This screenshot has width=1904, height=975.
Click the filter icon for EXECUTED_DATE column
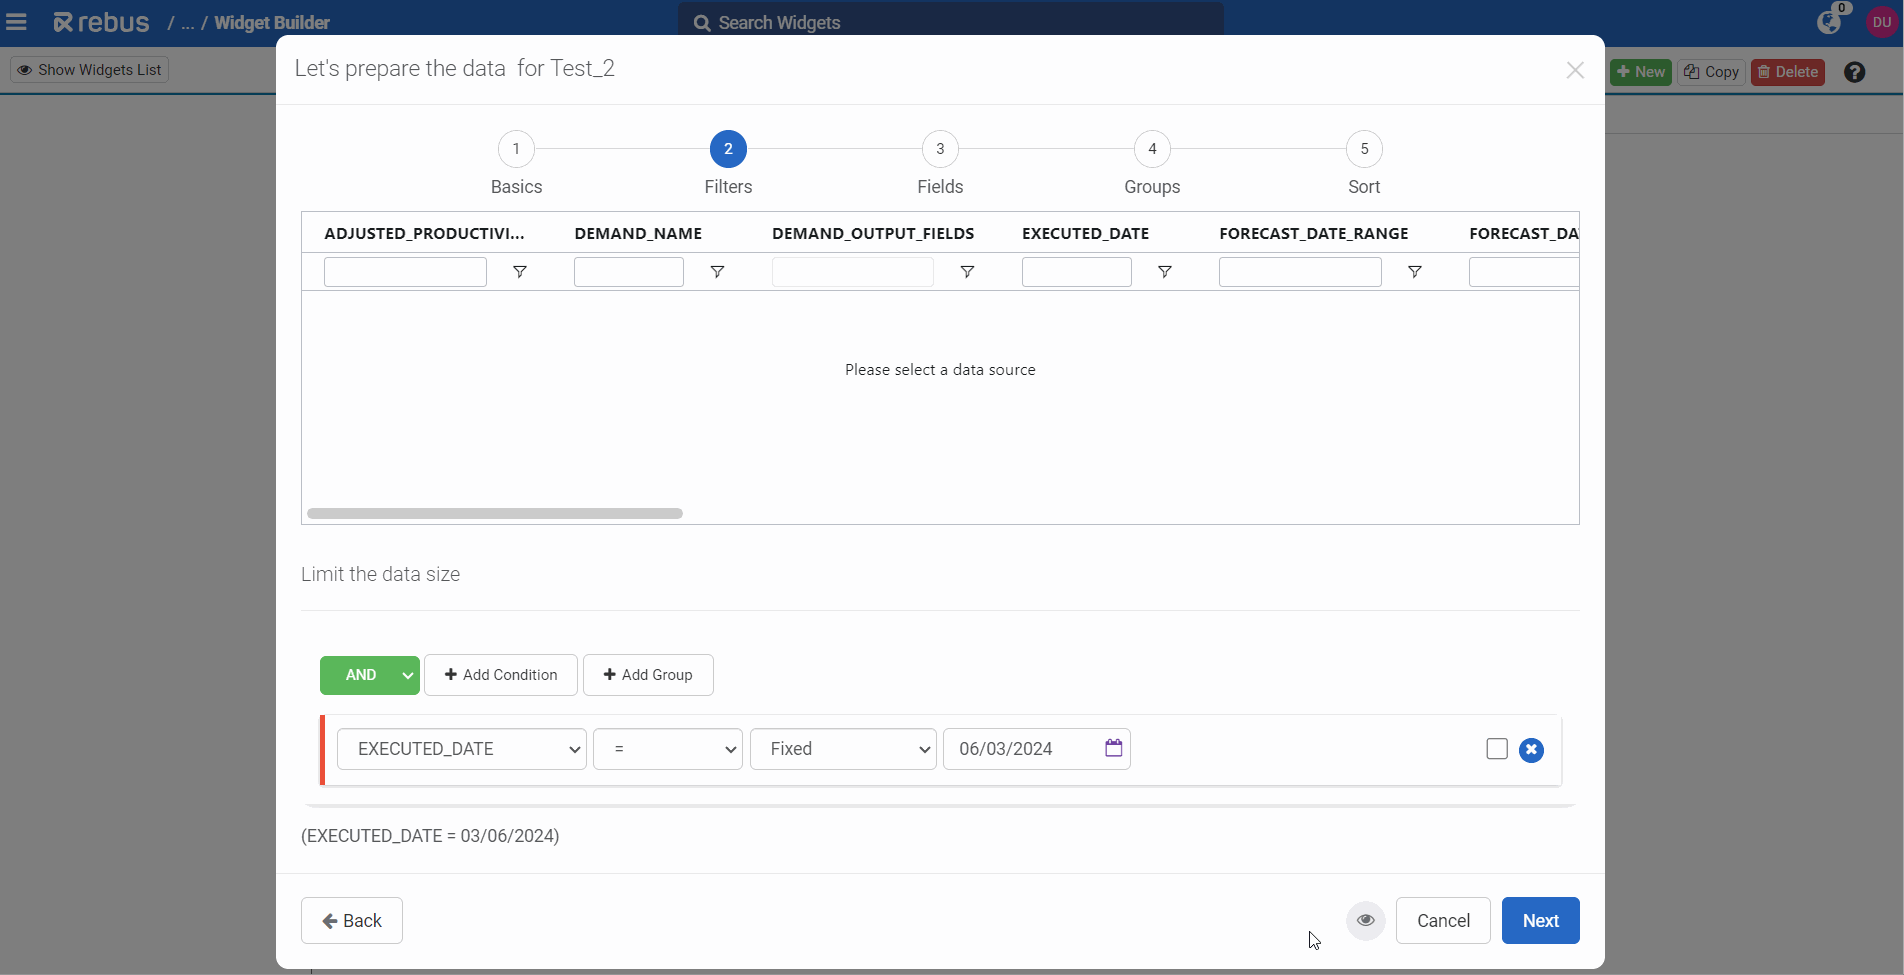pos(1164,272)
